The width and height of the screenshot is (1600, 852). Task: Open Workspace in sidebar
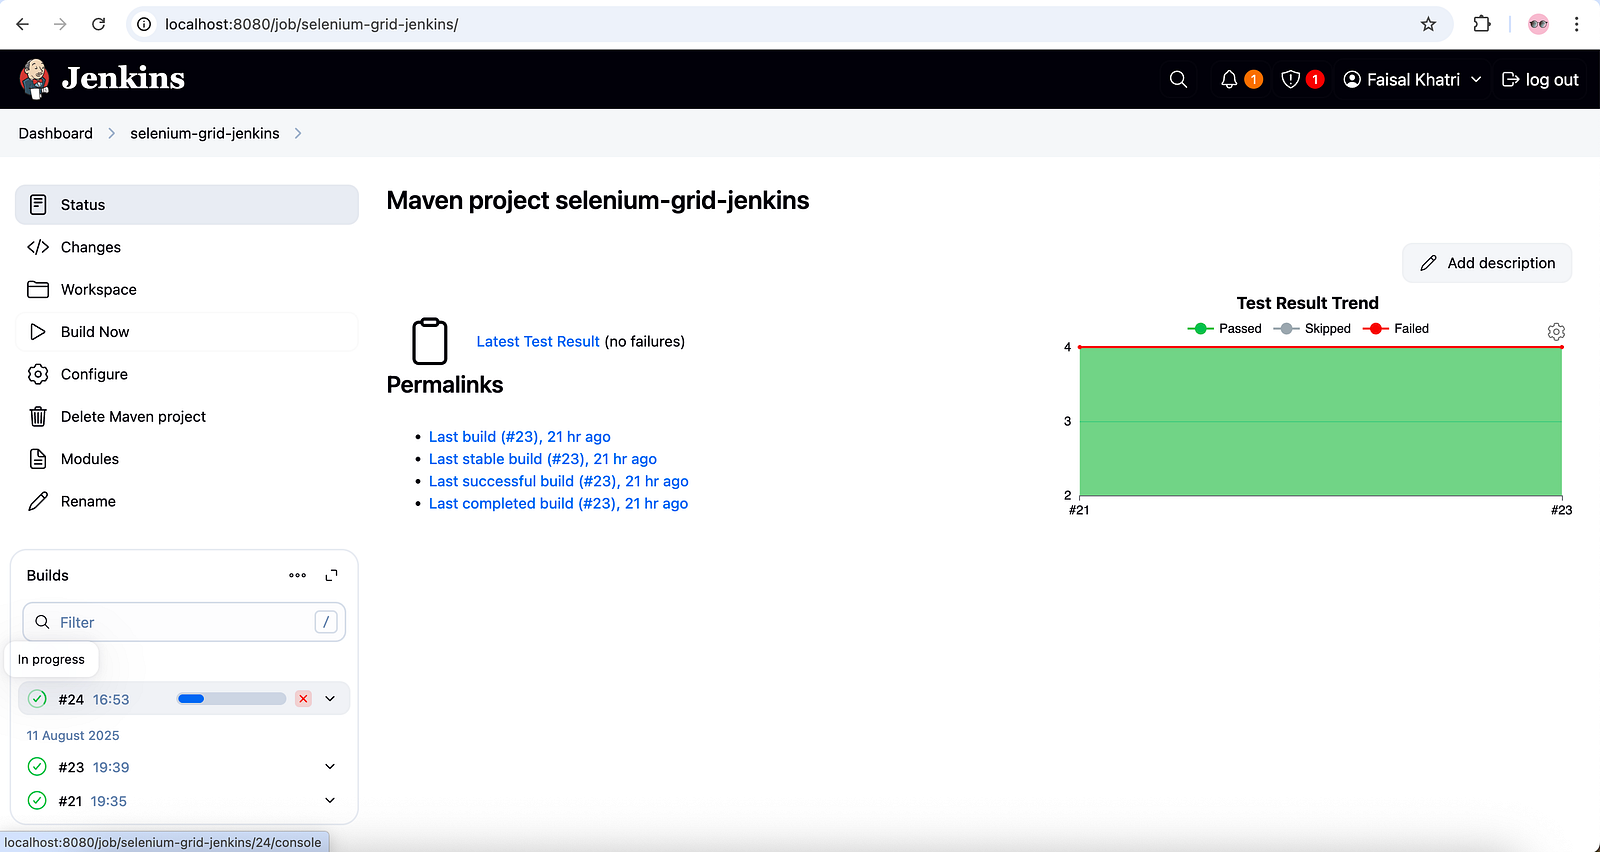coord(187,289)
